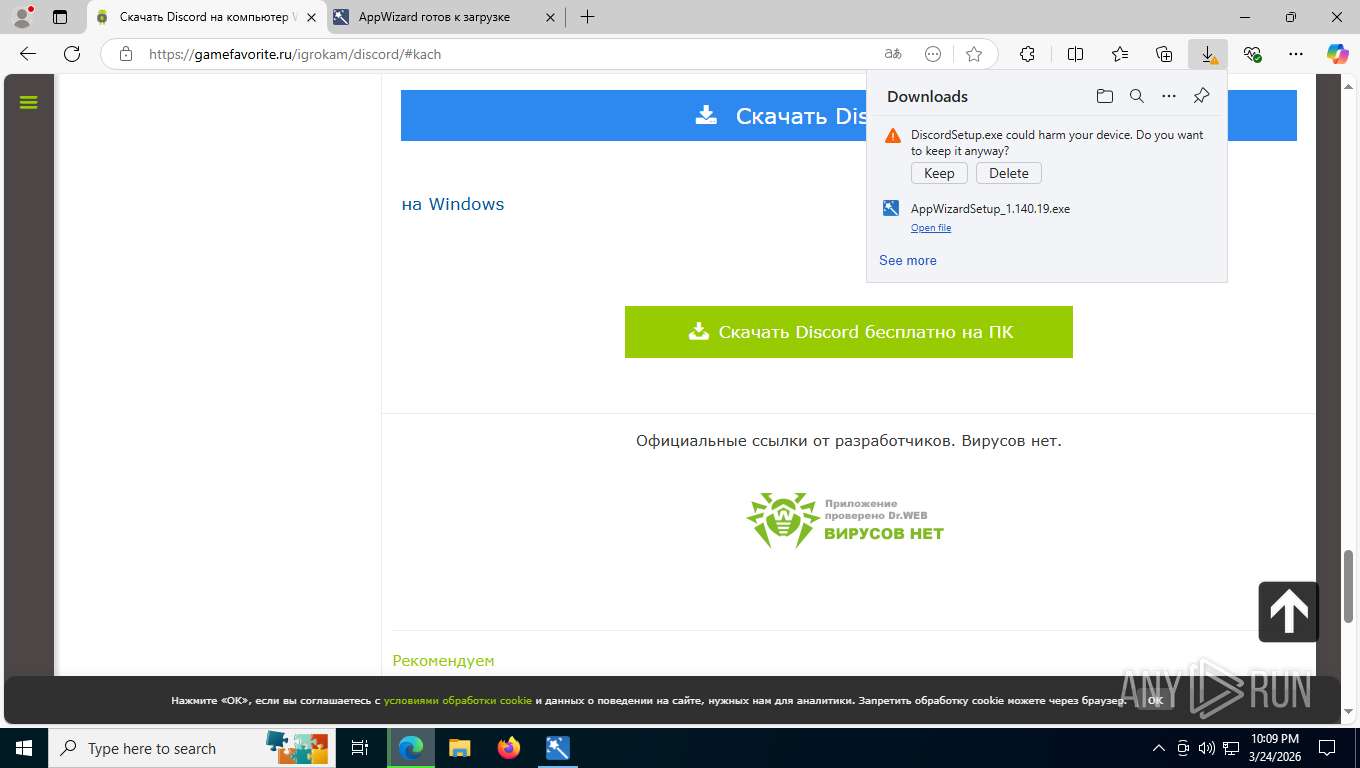Click the Dr.WEB ВИРУСОВ НЕТ badge

(x=846, y=520)
